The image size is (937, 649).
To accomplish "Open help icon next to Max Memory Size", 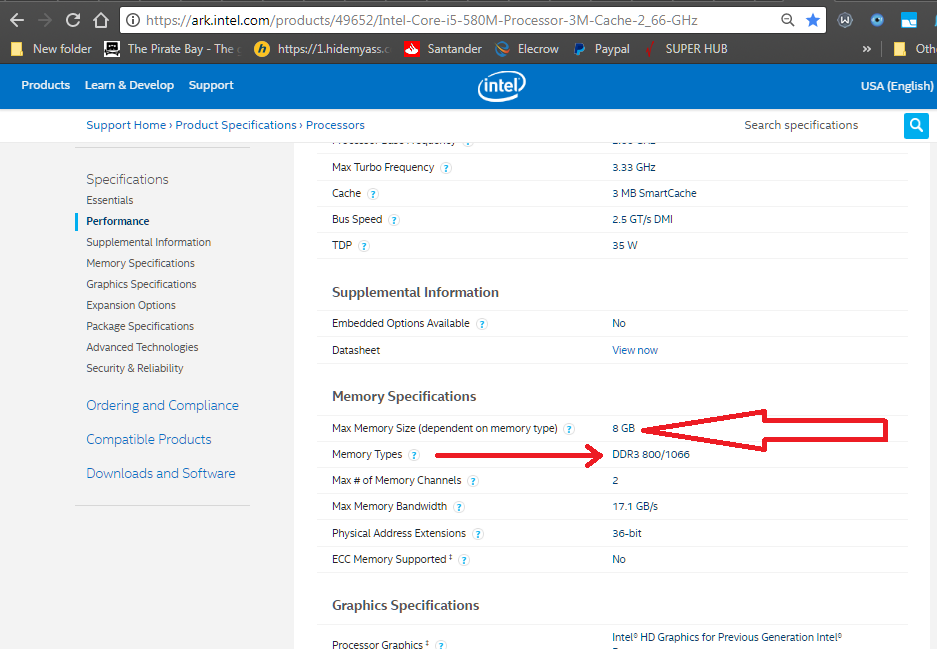I will coord(569,428).
